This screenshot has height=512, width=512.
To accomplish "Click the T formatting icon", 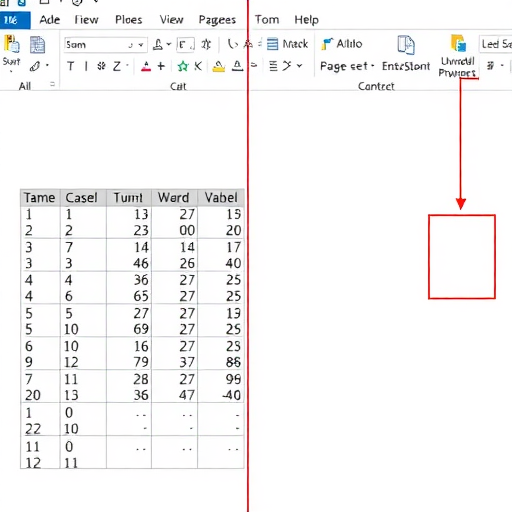I will coord(70,66).
